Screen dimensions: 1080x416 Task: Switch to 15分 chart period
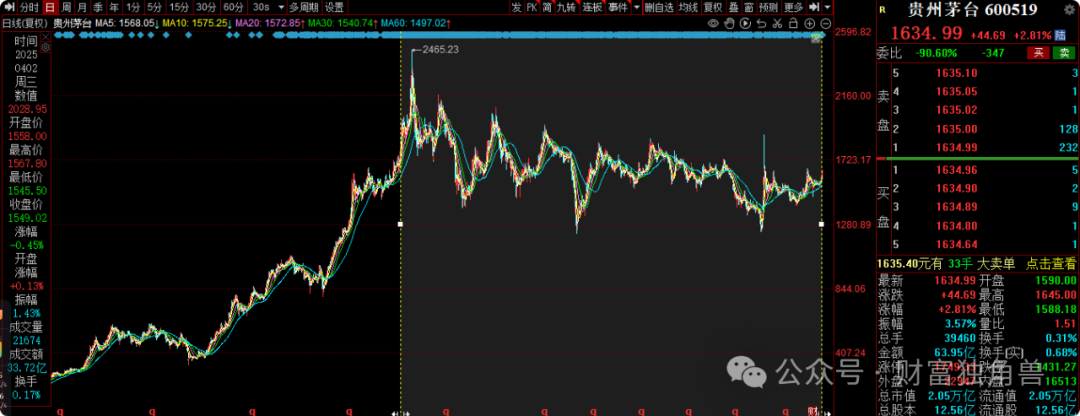[180, 7]
